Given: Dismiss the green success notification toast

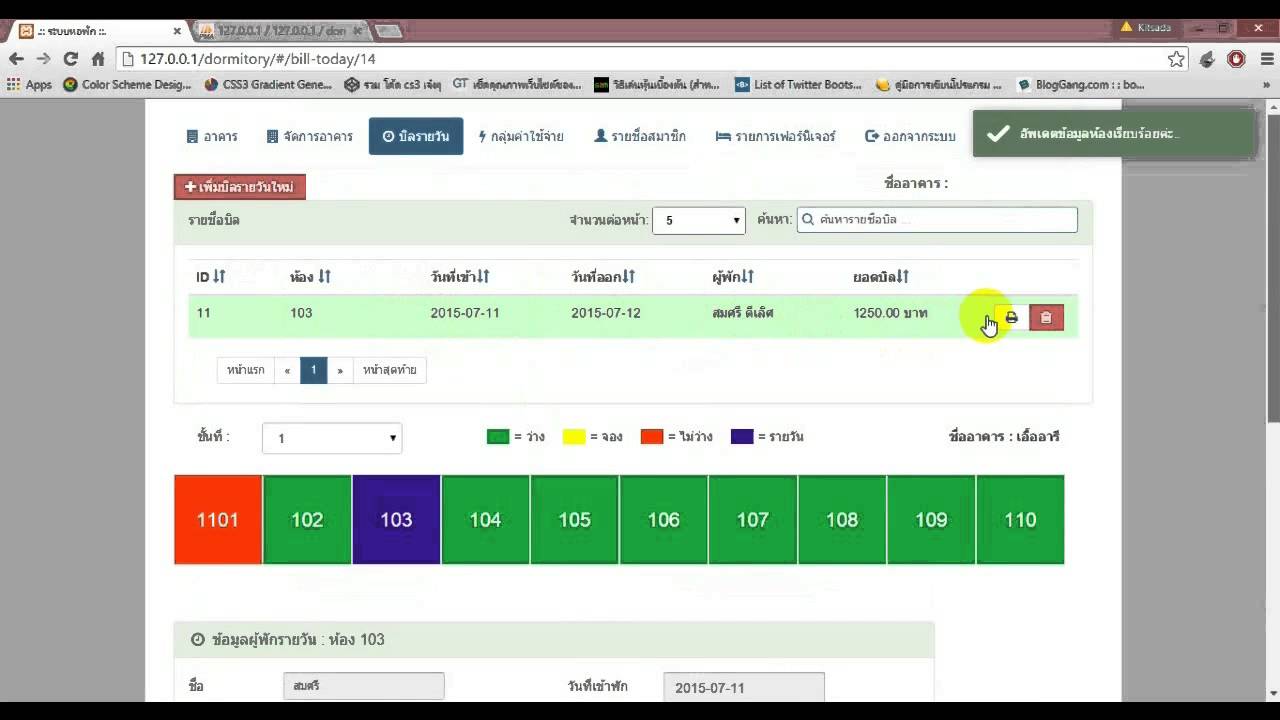Looking at the screenshot, I should pyautogui.click(x=1114, y=133).
